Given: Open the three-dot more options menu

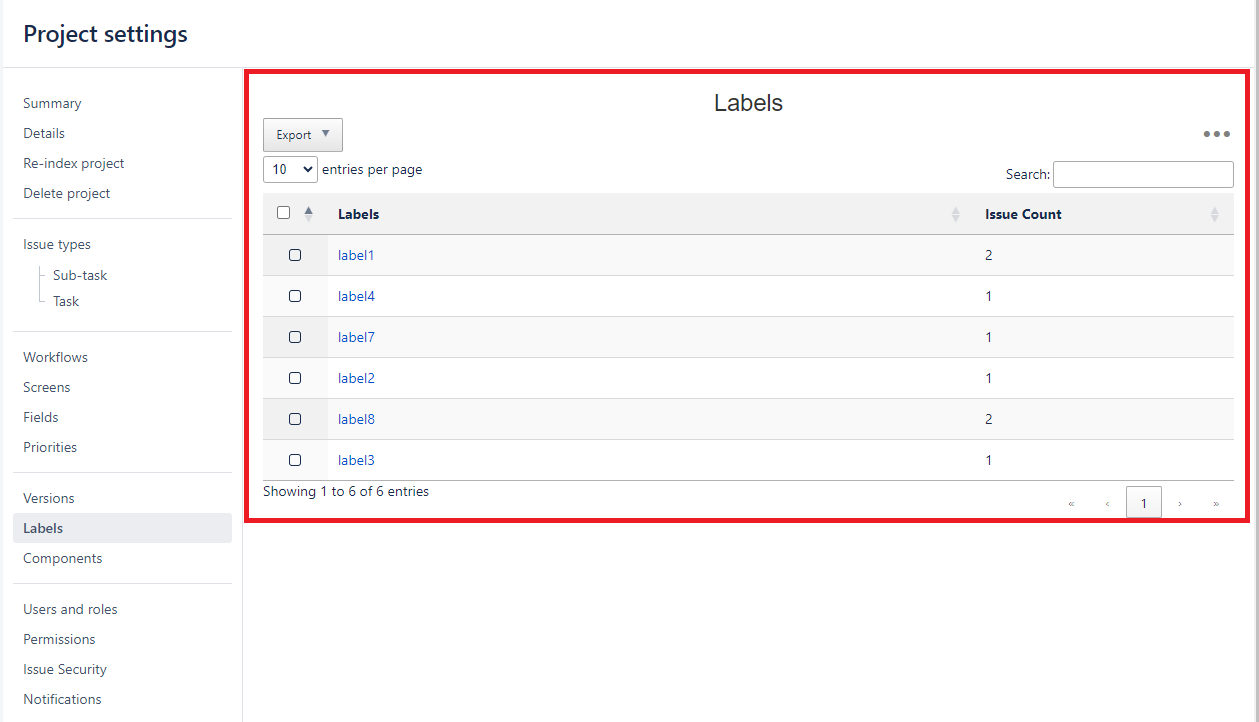Looking at the screenshot, I should [1216, 135].
